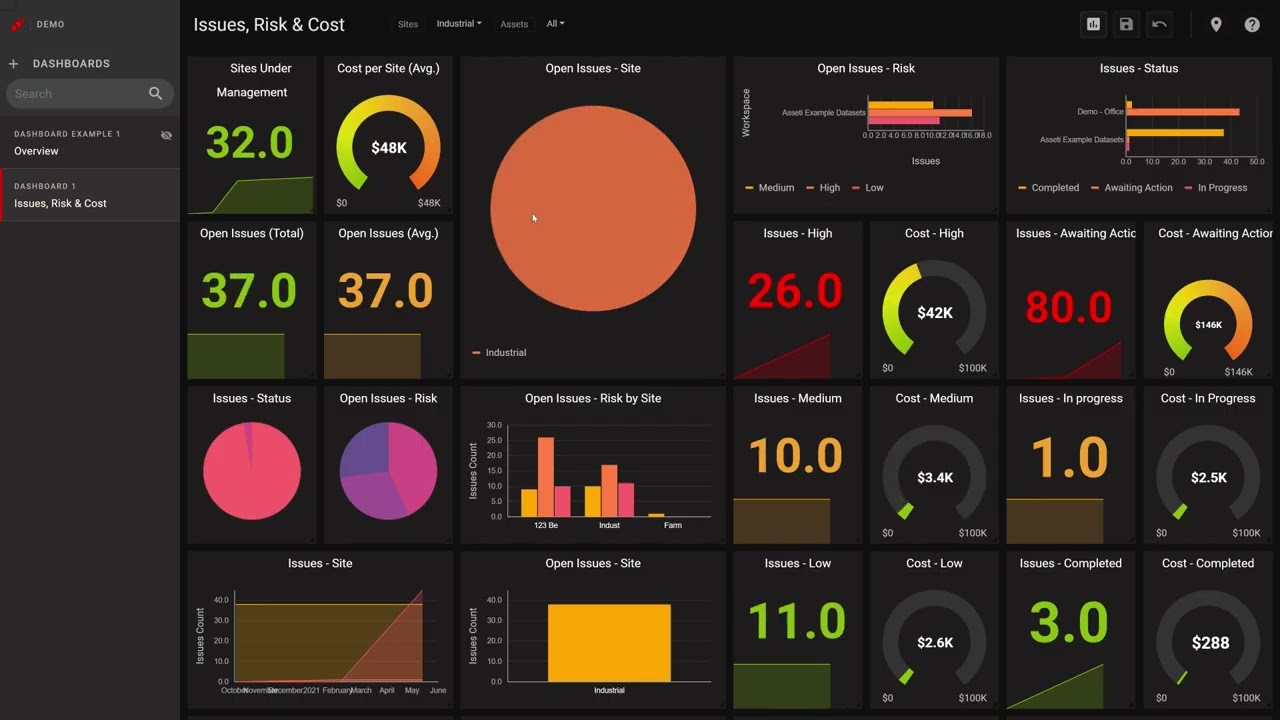Select the Issues, Risk & Cost dashboard

pyautogui.click(x=60, y=203)
